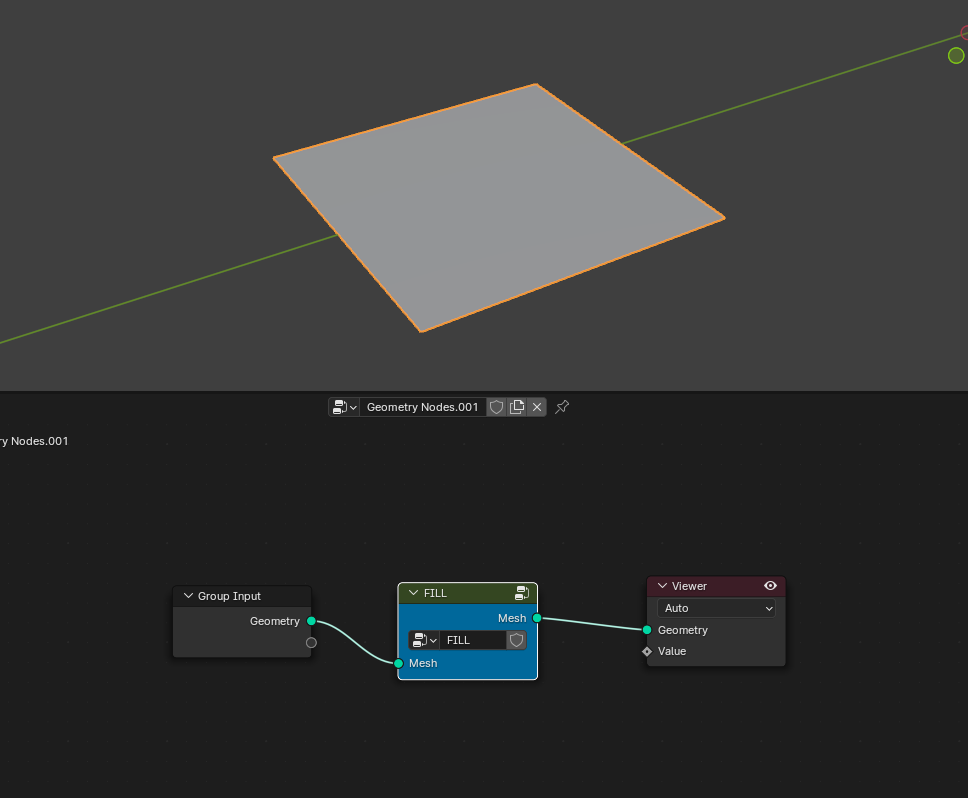Open FILL node group edit icon
The width and height of the screenshot is (968, 798).
522,593
